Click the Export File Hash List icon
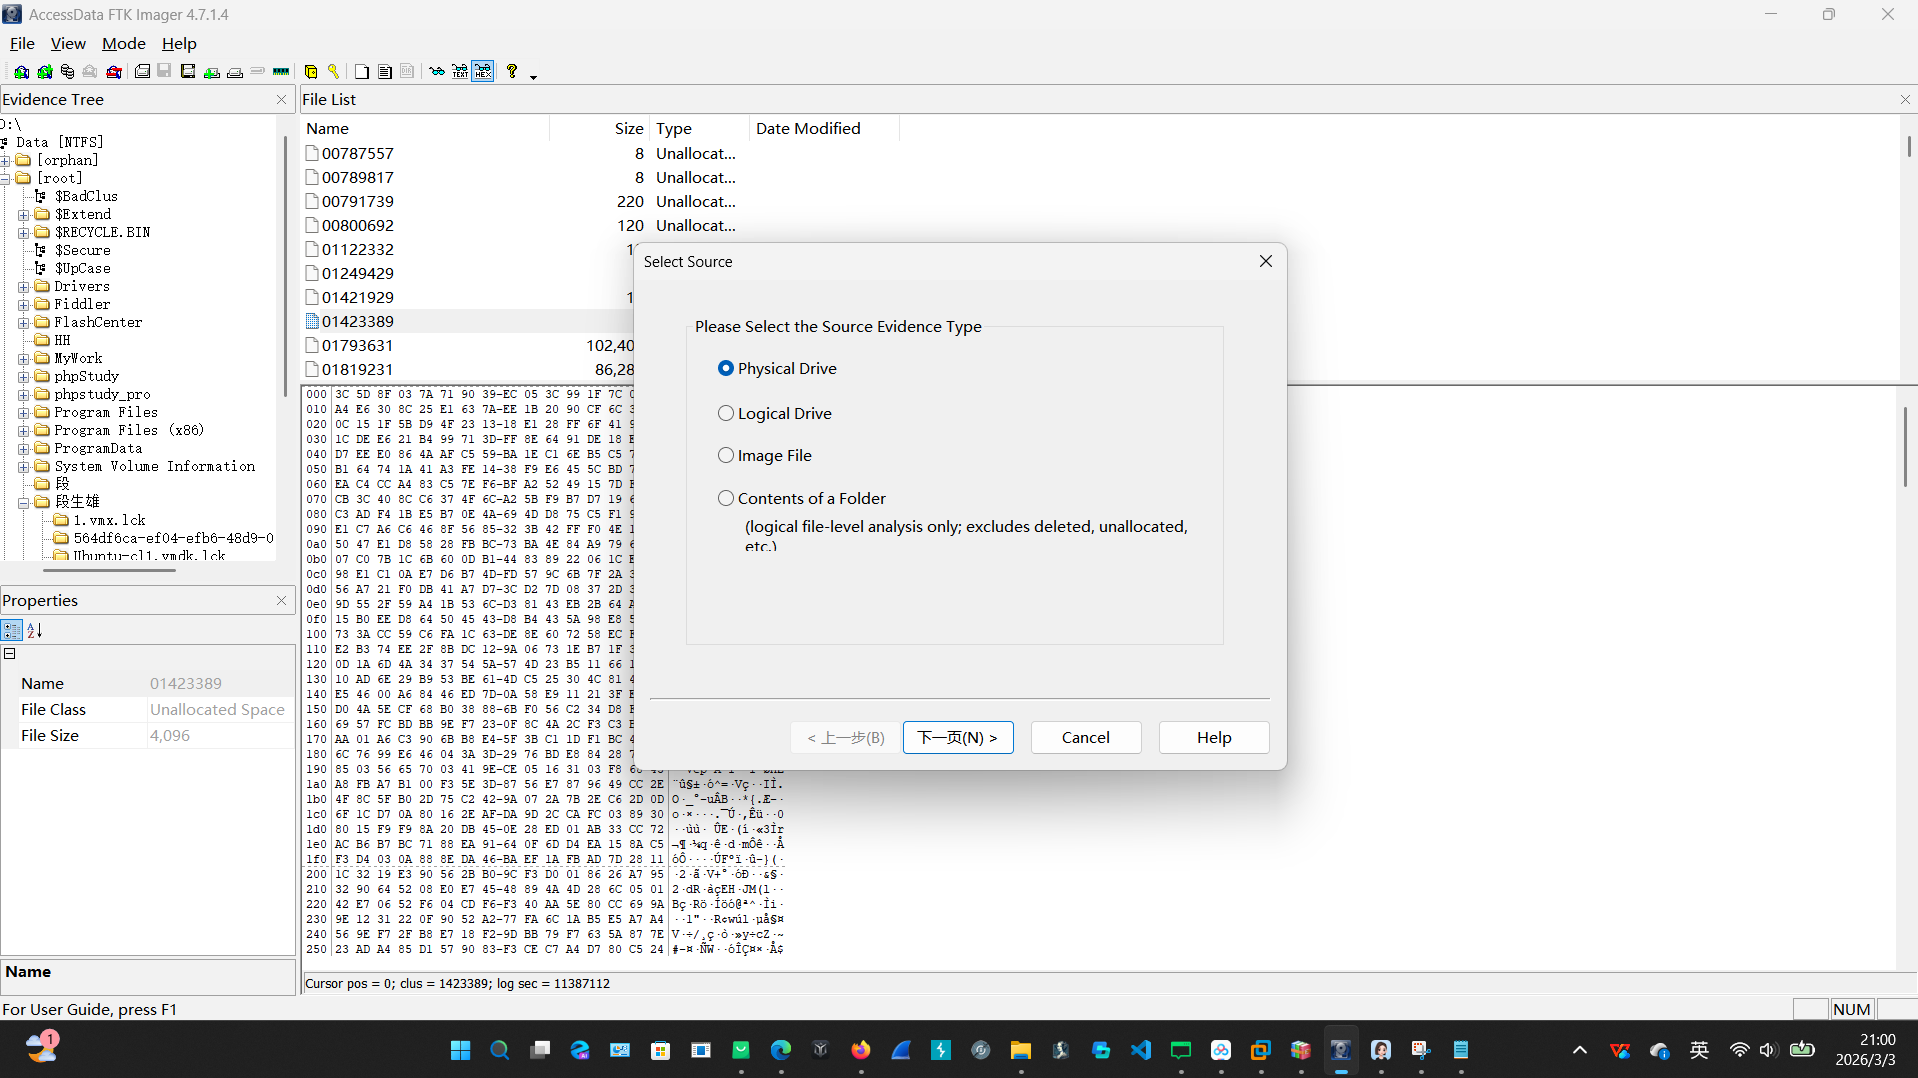This screenshot has height=1078, width=1918. click(384, 72)
